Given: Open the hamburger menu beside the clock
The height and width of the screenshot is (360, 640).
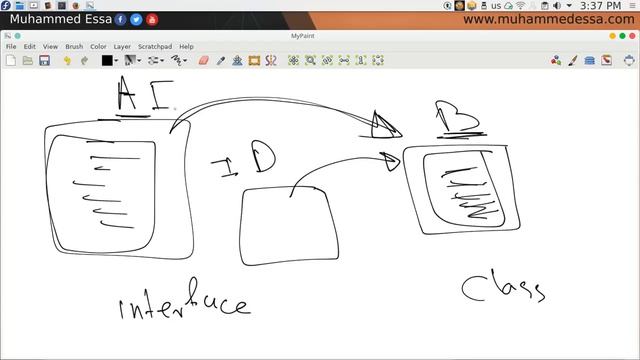Looking at the screenshot, I should tap(632, 6).
